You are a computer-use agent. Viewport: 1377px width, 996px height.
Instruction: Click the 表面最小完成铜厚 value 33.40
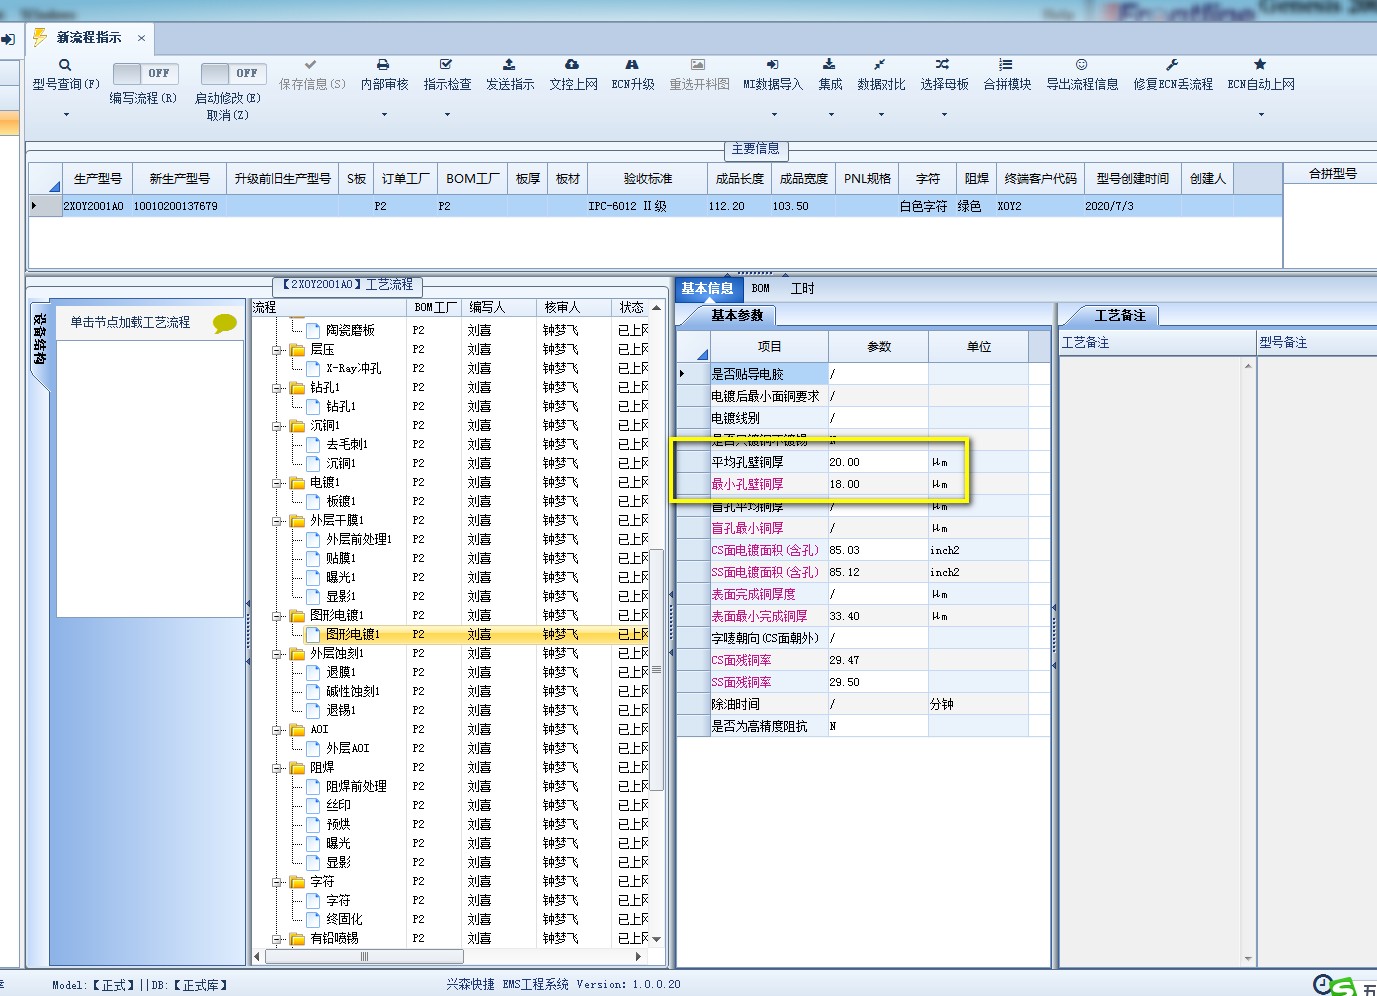tap(877, 616)
